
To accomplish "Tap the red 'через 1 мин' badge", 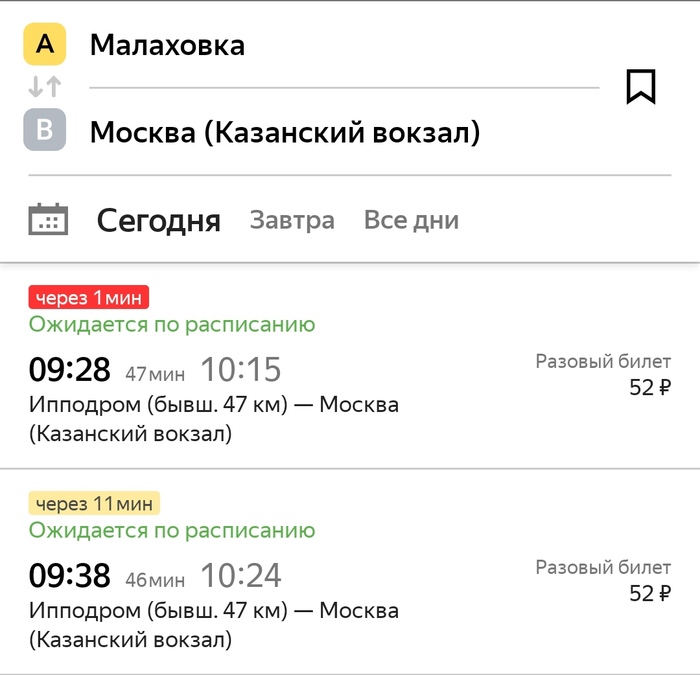I will click(89, 297).
